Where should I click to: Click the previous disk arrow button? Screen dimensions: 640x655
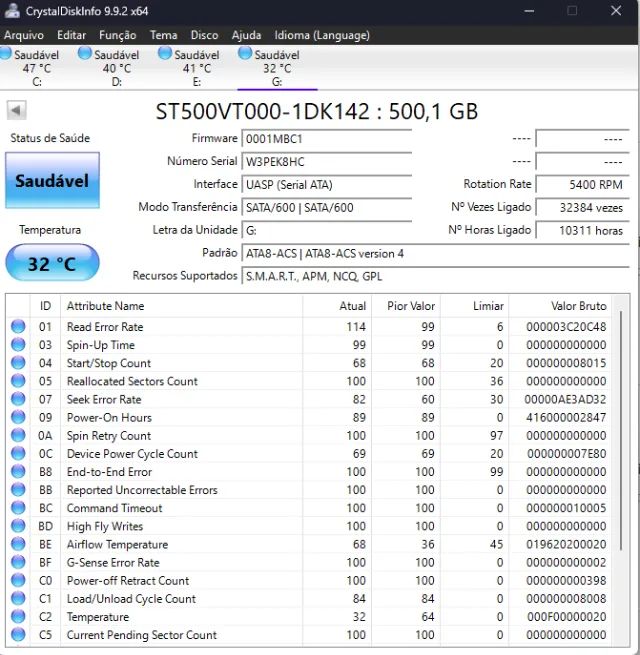tap(16, 111)
